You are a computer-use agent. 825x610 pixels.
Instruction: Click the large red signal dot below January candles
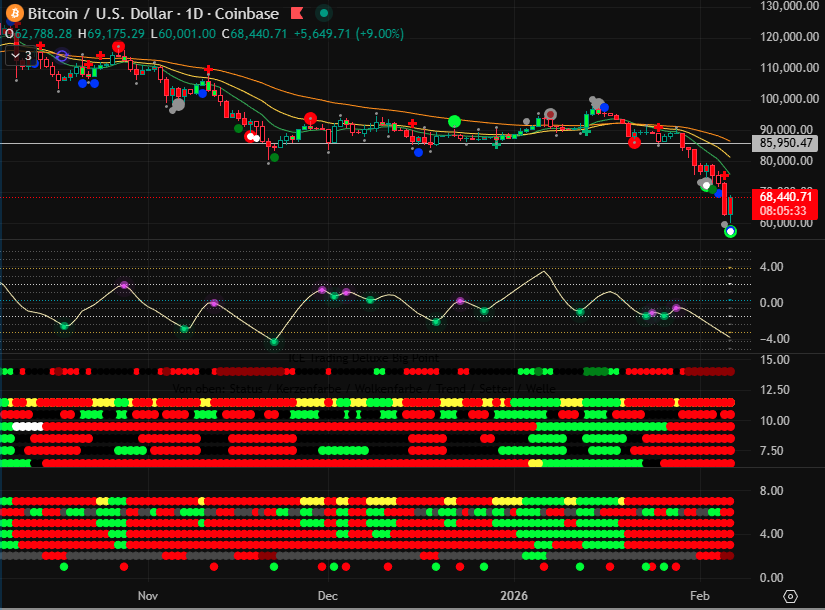click(x=634, y=143)
